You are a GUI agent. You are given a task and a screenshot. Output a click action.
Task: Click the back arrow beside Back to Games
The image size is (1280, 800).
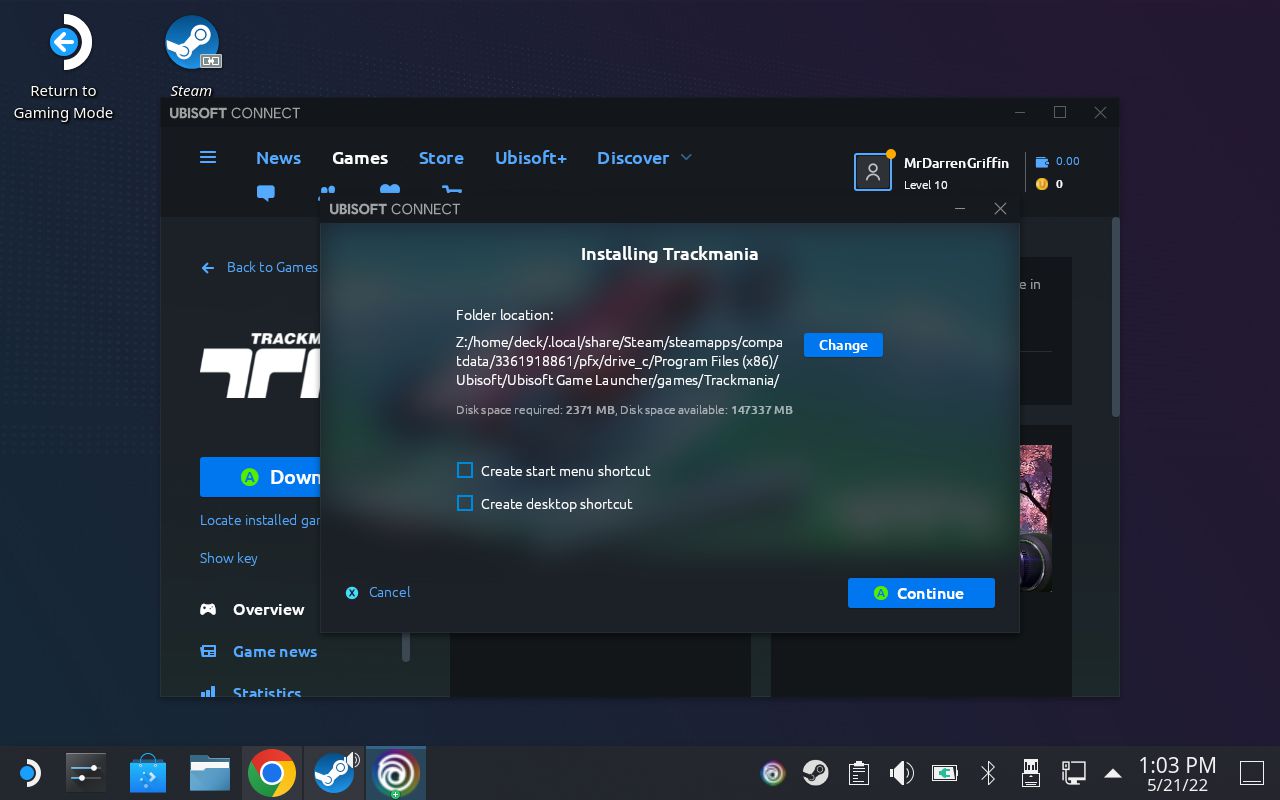click(x=207, y=267)
